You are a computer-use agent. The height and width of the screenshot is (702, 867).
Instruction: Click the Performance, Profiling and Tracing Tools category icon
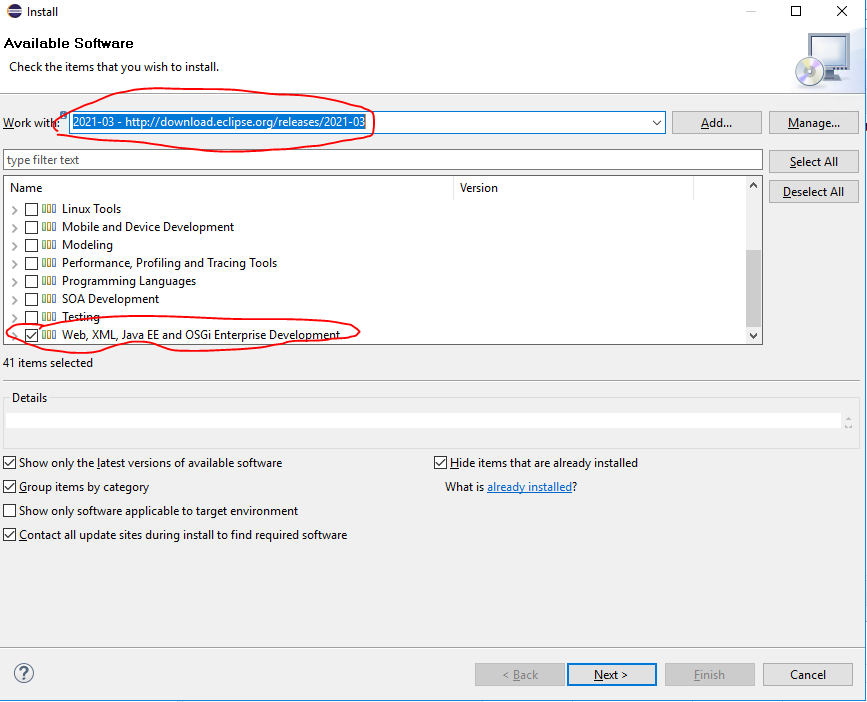point(49,263)
